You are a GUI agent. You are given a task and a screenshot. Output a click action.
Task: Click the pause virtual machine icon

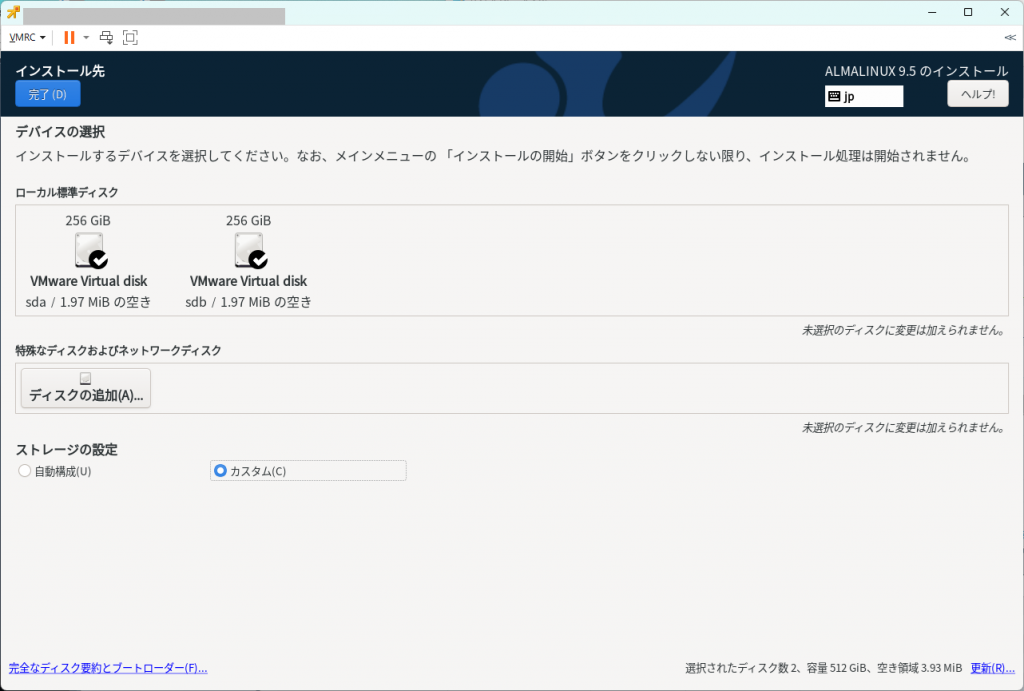tap(69, 38)
